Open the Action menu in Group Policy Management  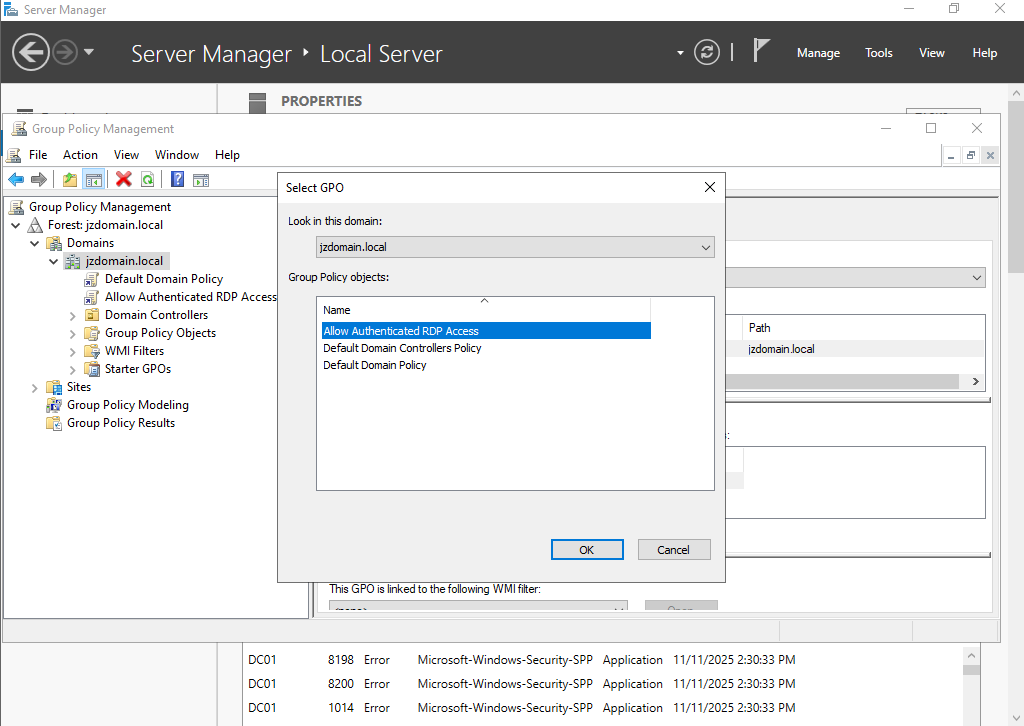tap(80, 155)
